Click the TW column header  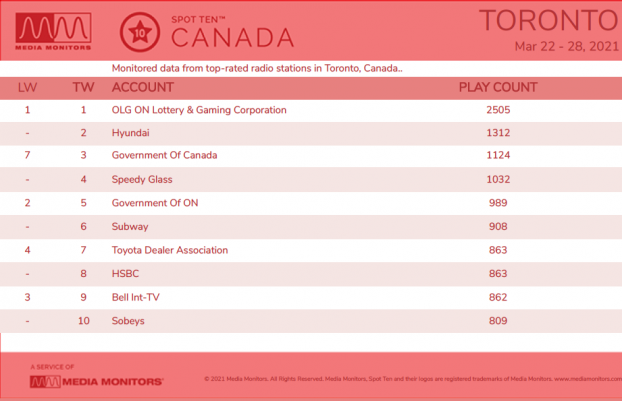(x=83, y=87)
